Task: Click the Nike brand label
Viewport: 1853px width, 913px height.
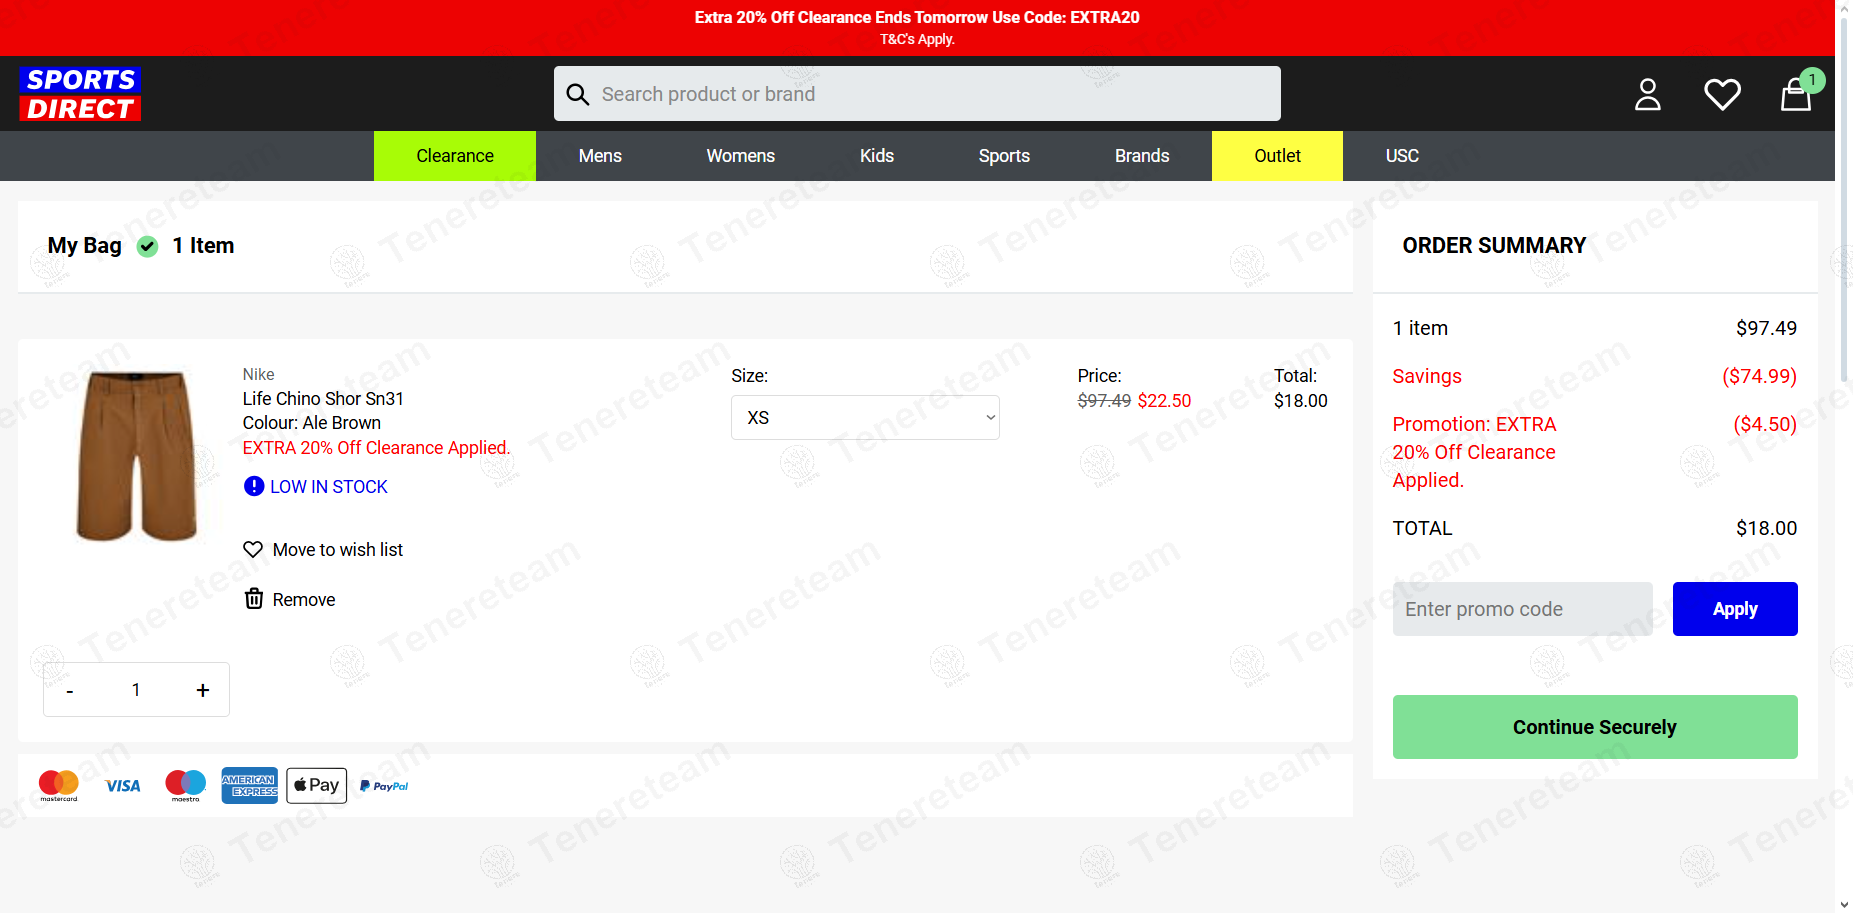Action: (x=258, y=374)
